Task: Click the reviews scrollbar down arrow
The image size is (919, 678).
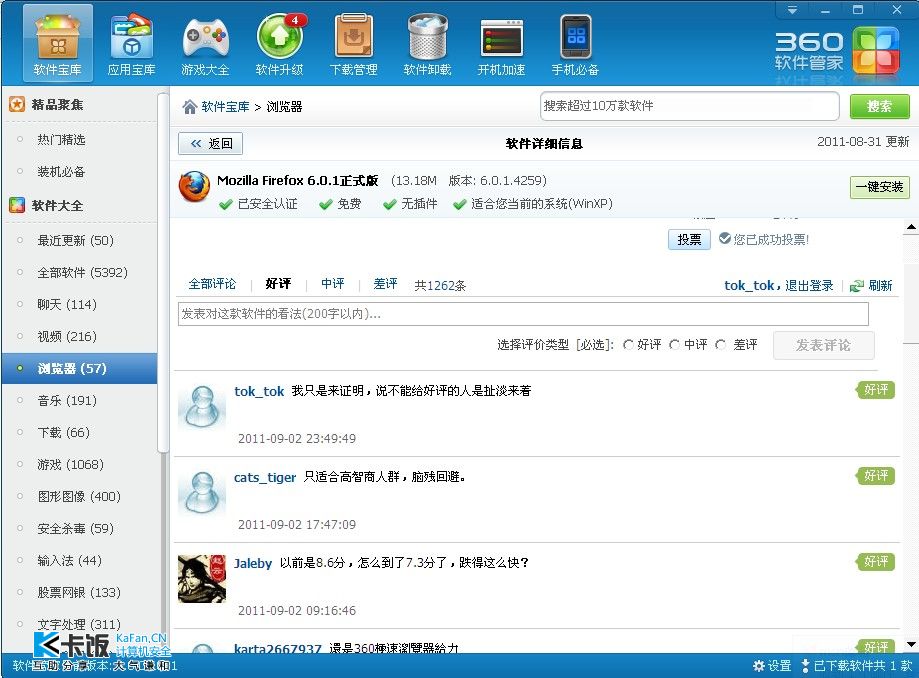Action: [x=911, y=645]
